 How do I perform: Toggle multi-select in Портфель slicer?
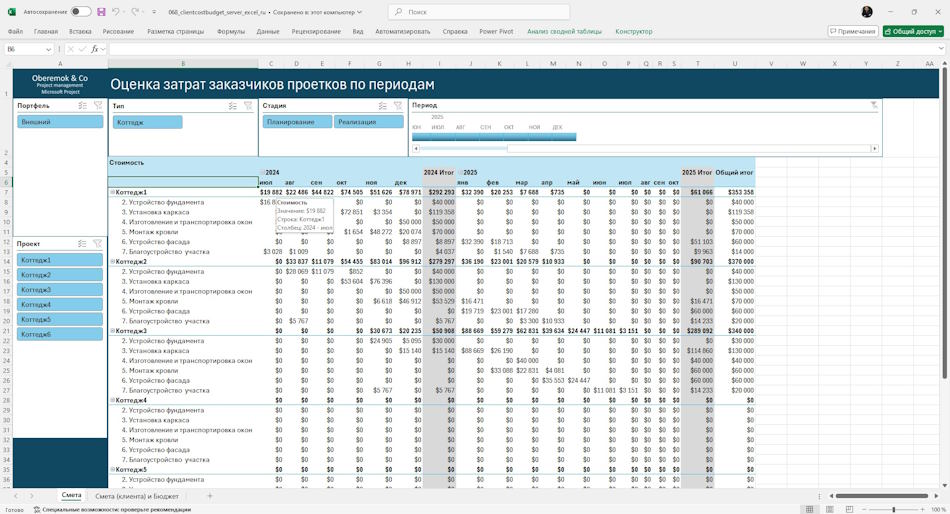coord(83,105)
